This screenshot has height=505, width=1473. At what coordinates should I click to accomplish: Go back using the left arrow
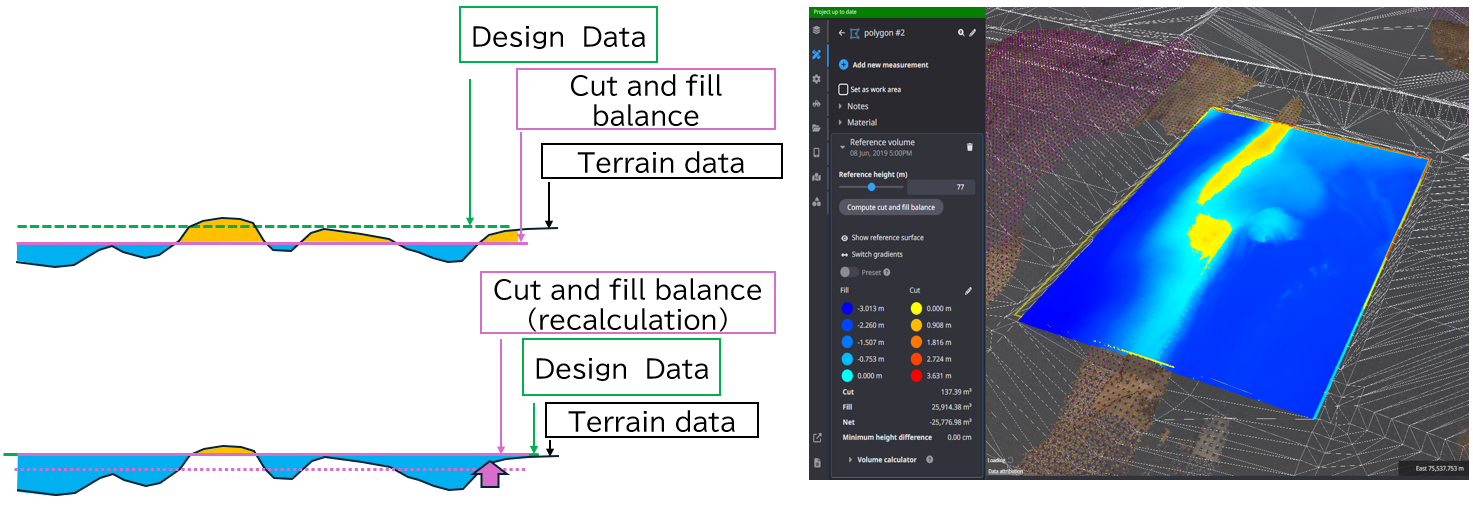pyautogui.click(x=842, y=33)
